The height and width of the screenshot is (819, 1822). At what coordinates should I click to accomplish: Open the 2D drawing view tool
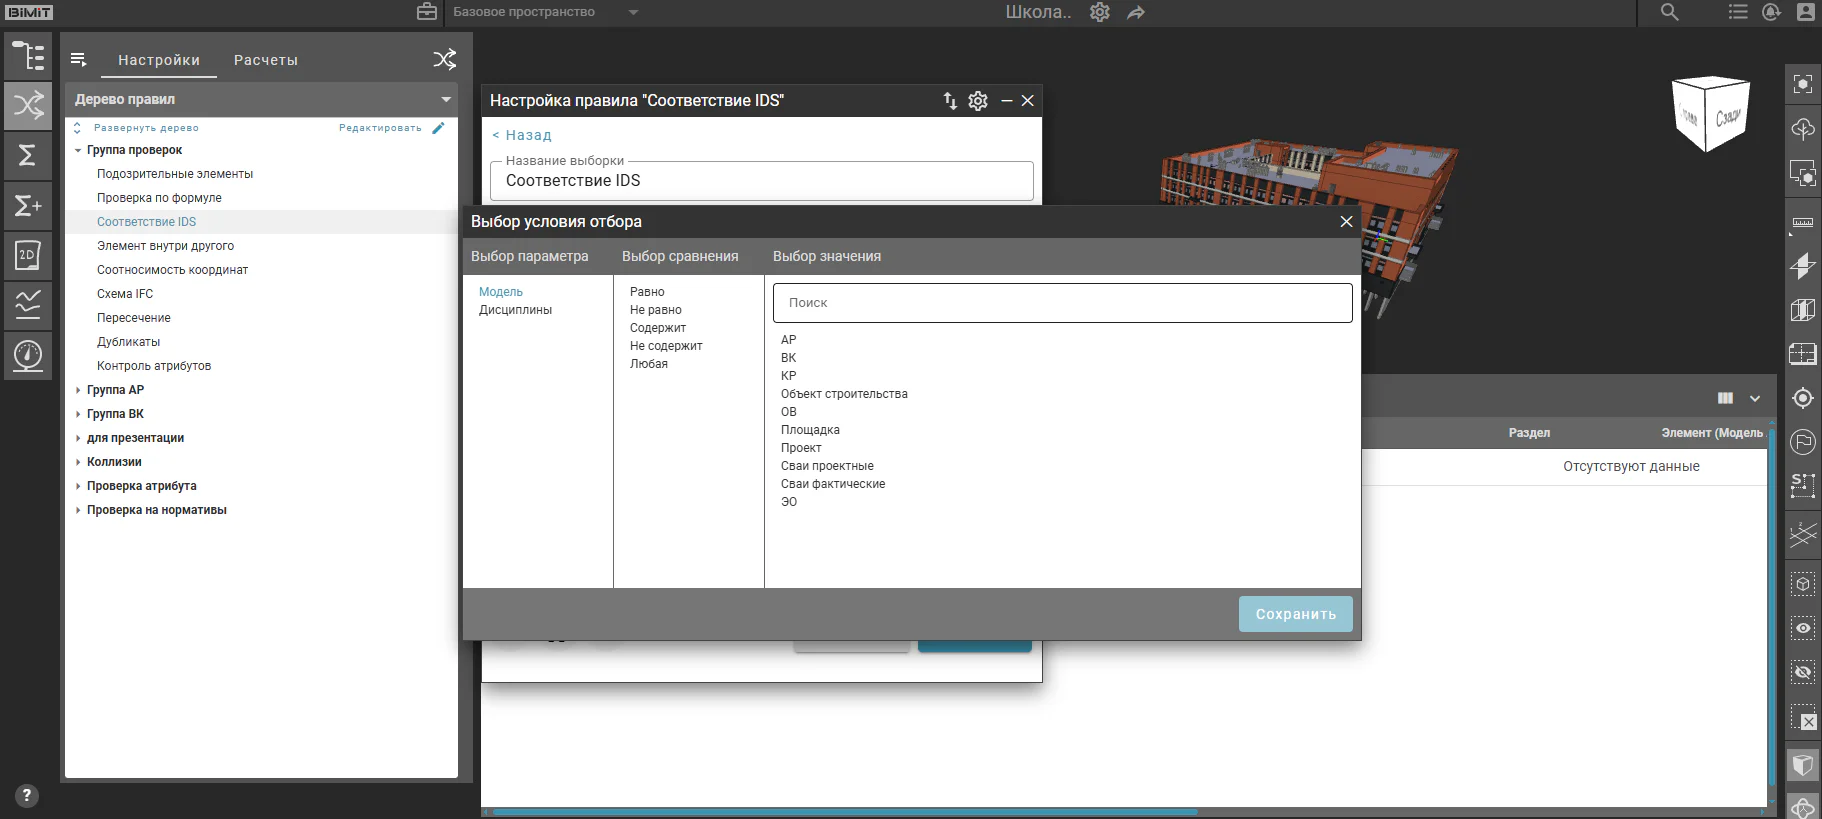pyautogui.click(x=28, y=256)
